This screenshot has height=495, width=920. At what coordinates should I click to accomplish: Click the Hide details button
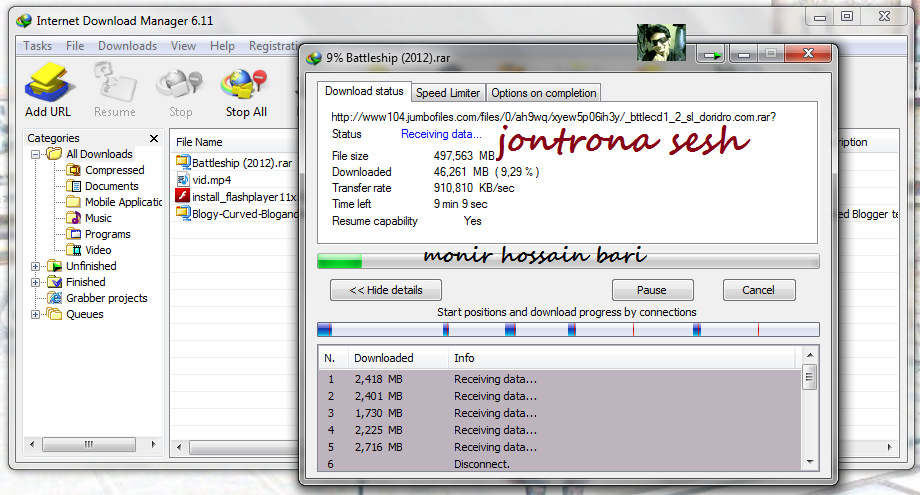click(x=385, y=290)
